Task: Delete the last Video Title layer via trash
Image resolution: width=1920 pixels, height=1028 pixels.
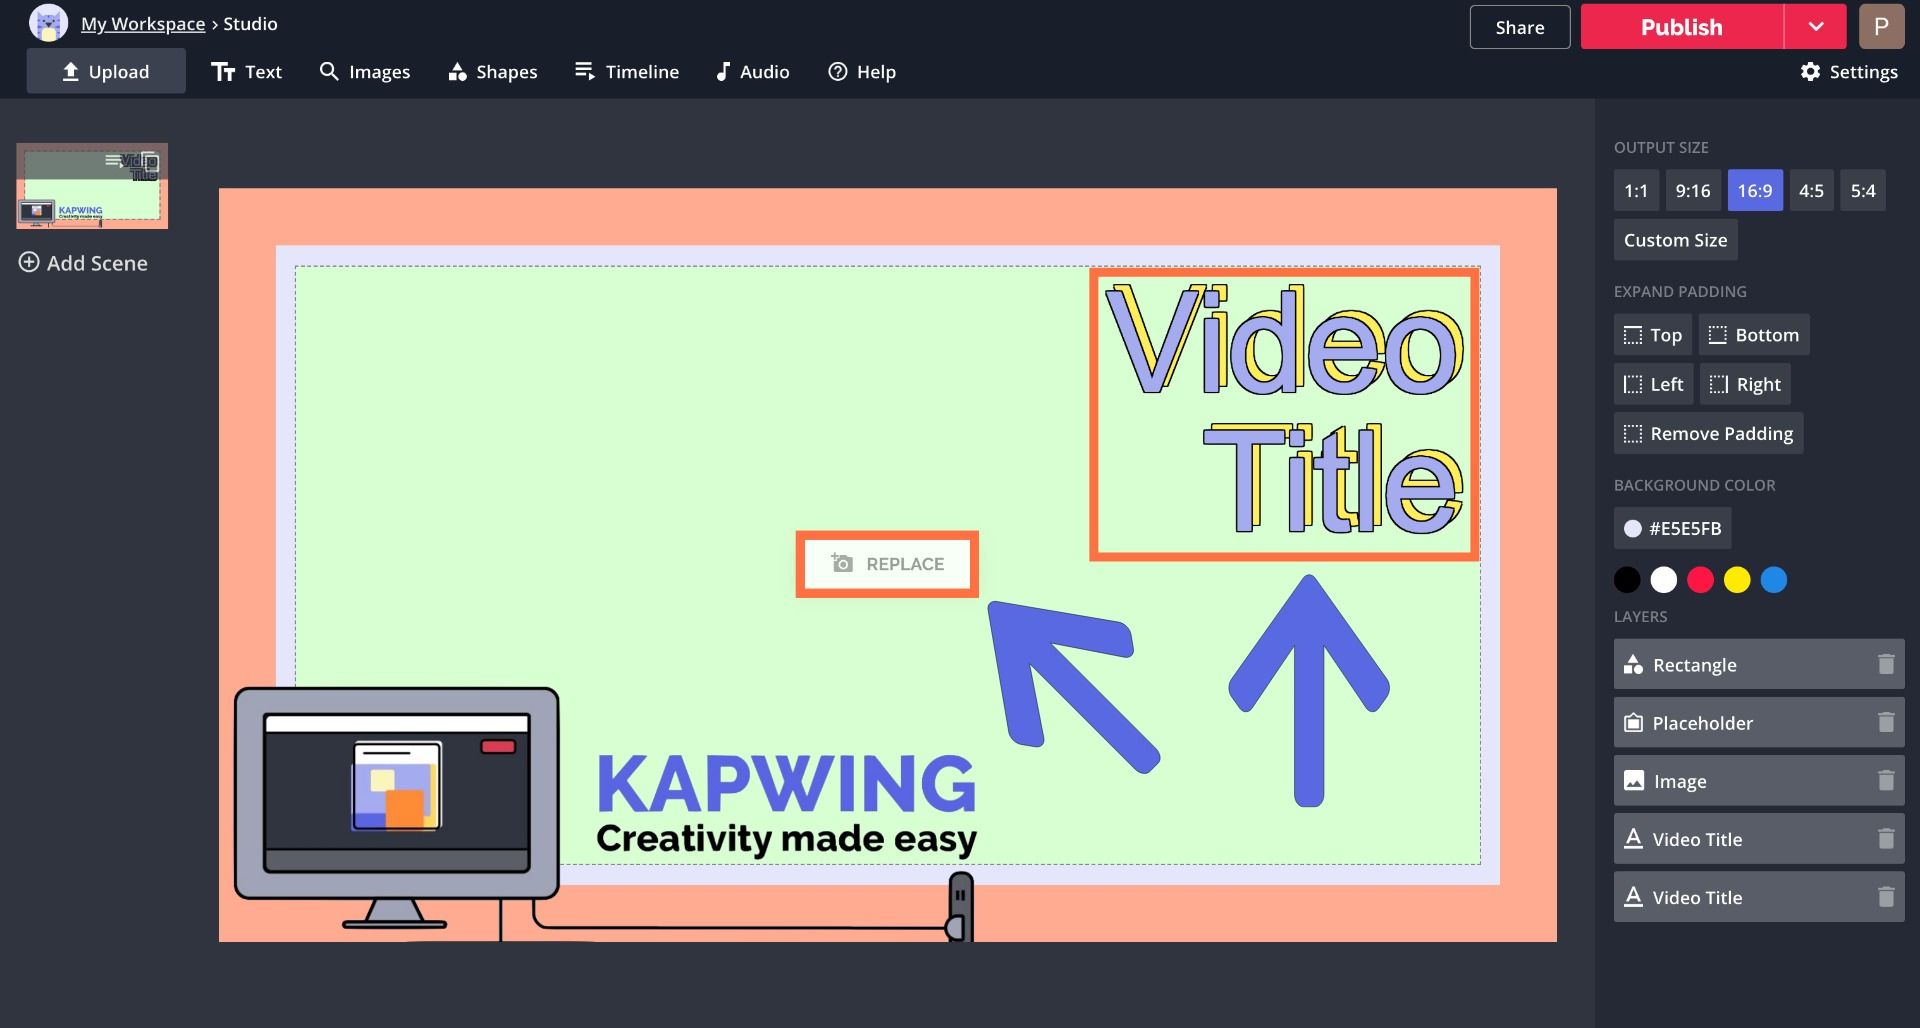Action: [1886, 896]
